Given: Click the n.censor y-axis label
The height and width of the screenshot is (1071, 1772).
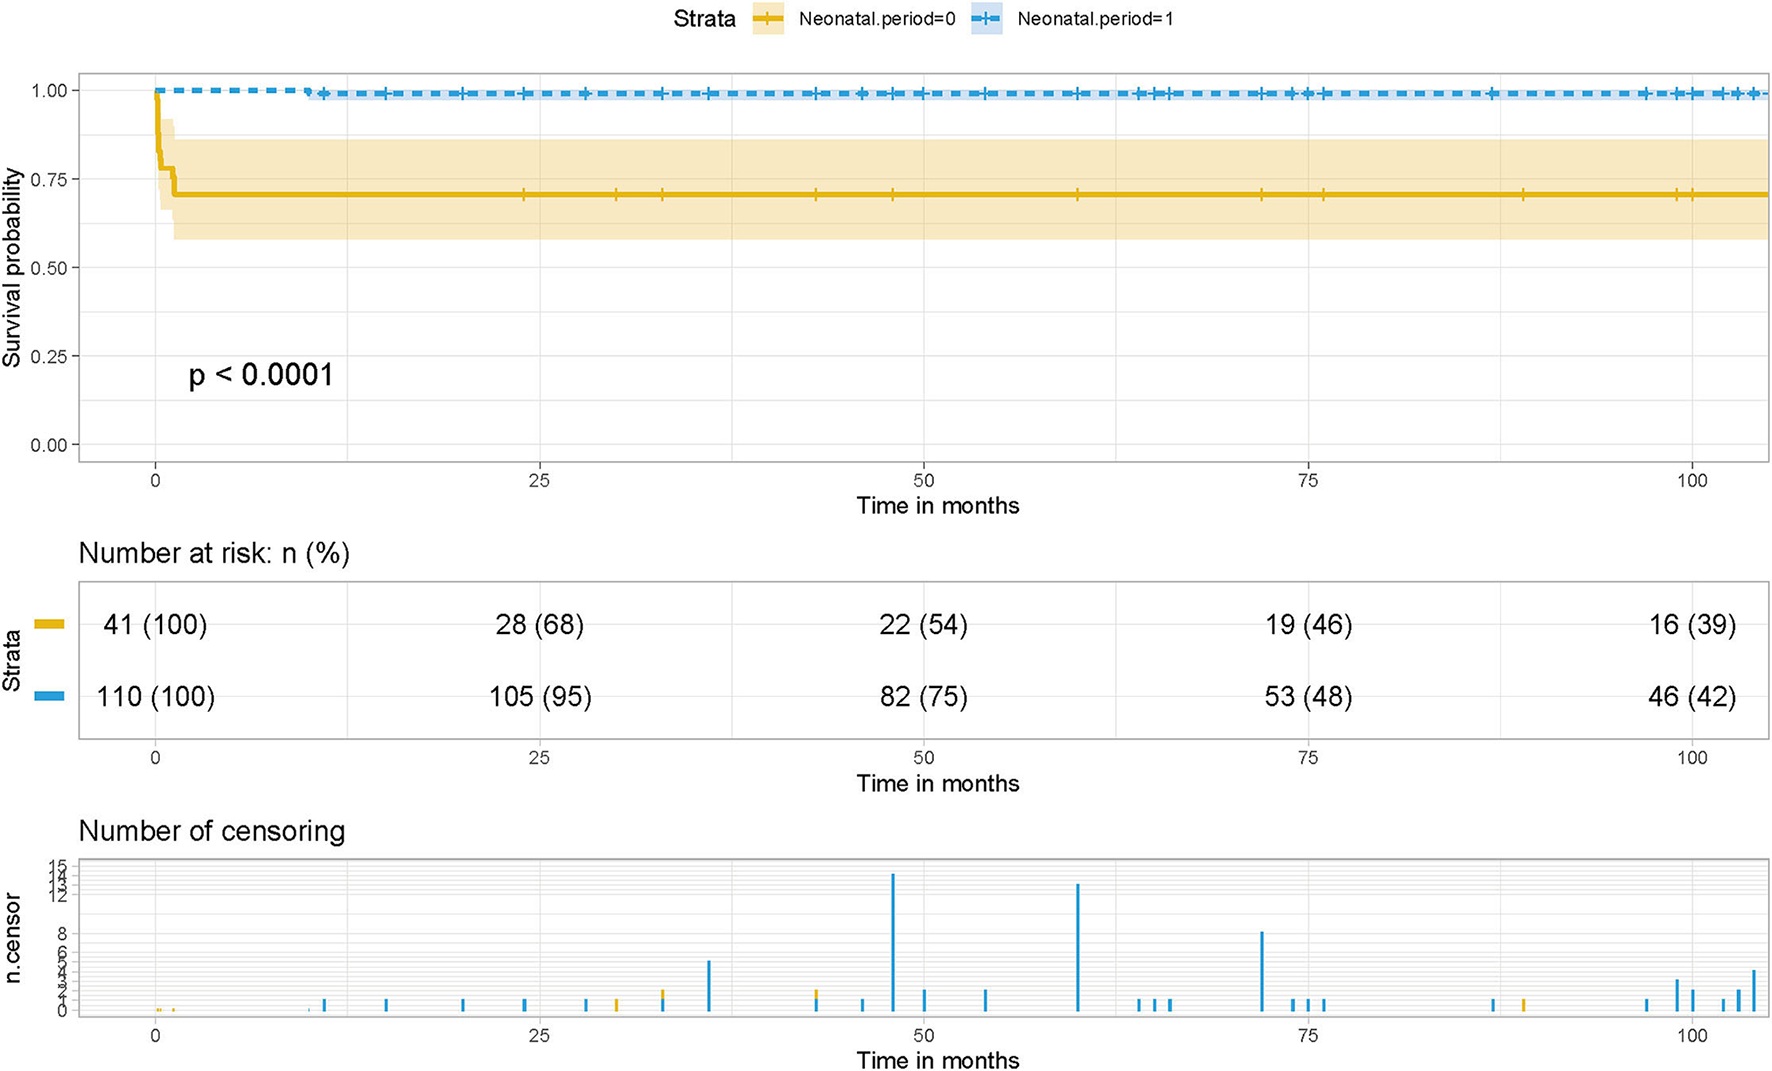Looking at the screenshot, I should tap(12, 939).
